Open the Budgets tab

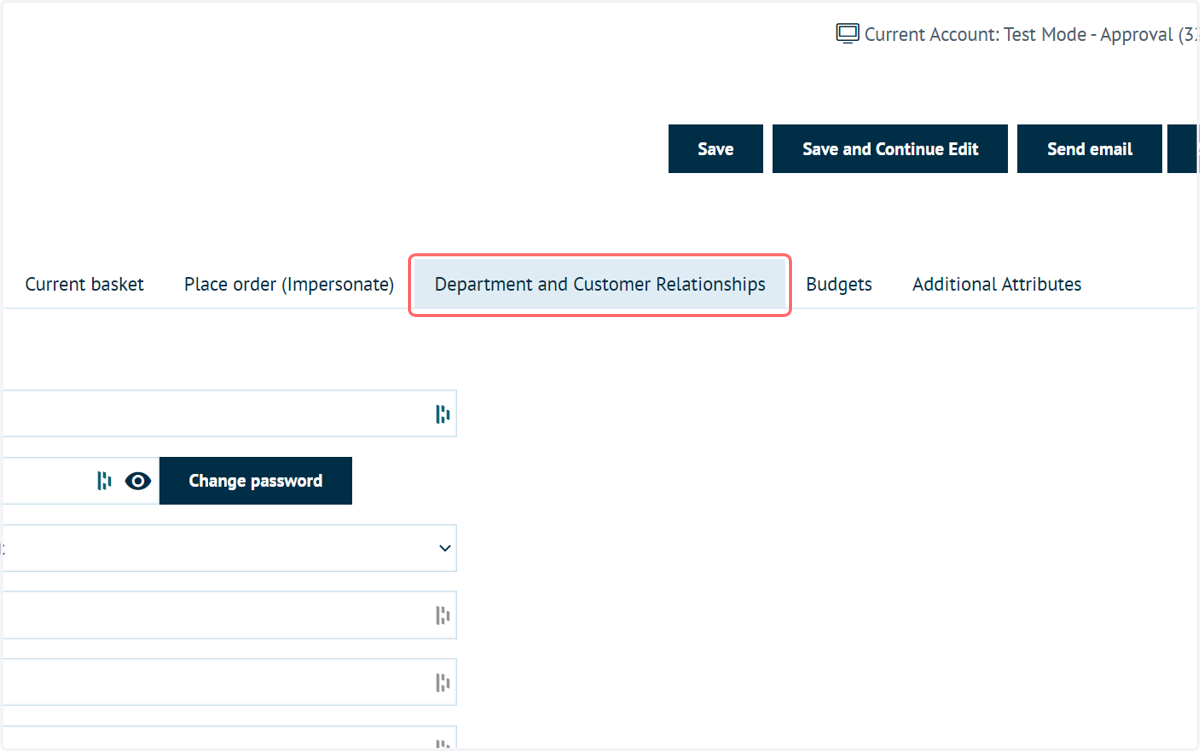tap(839, 285)
